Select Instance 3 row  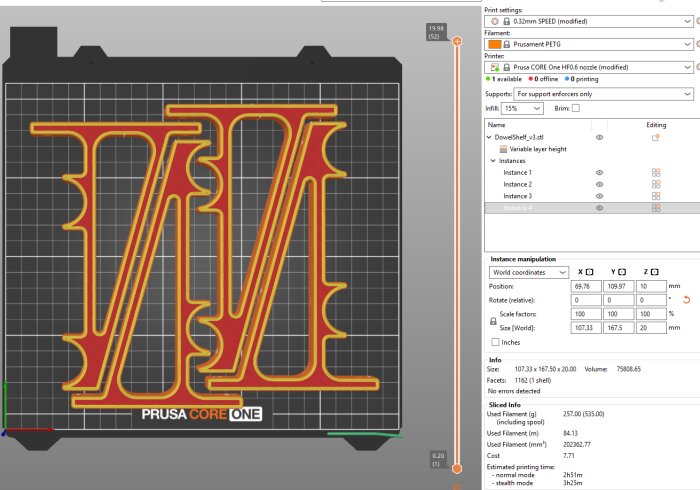[x=517, y=196]
